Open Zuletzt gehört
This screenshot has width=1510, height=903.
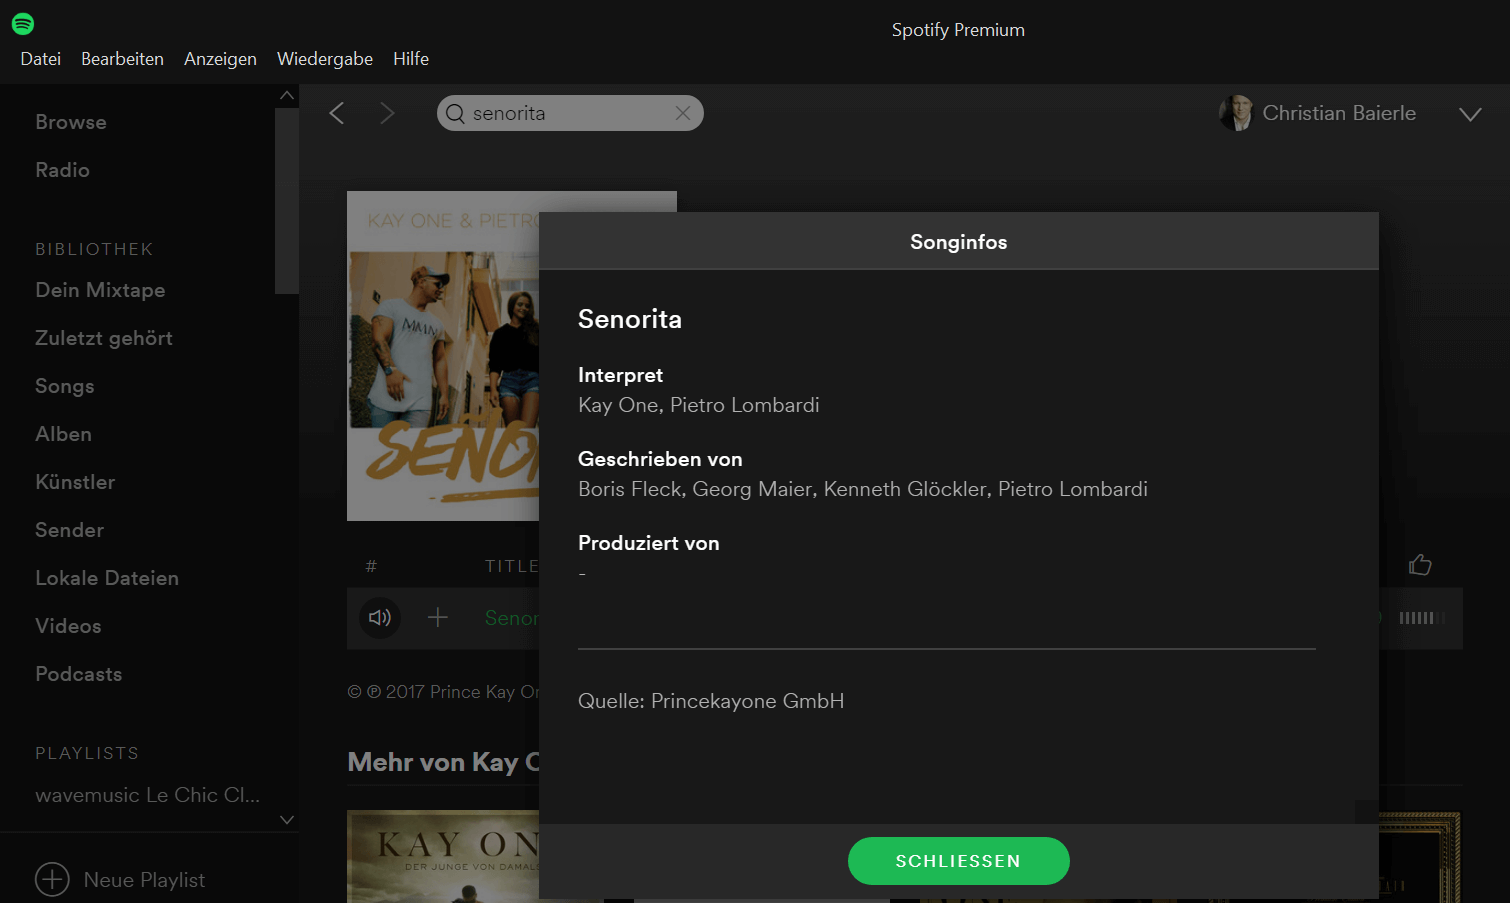coord(104,338)
